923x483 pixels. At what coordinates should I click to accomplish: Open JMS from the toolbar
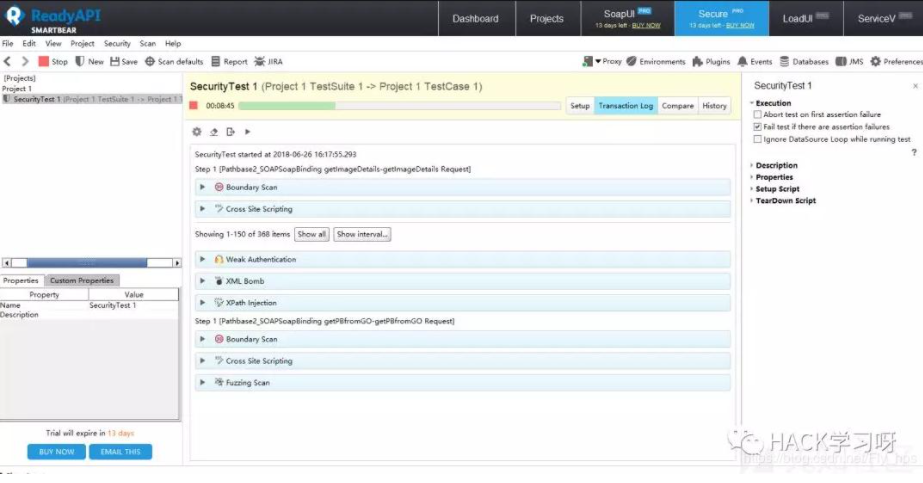pos(849,61)
